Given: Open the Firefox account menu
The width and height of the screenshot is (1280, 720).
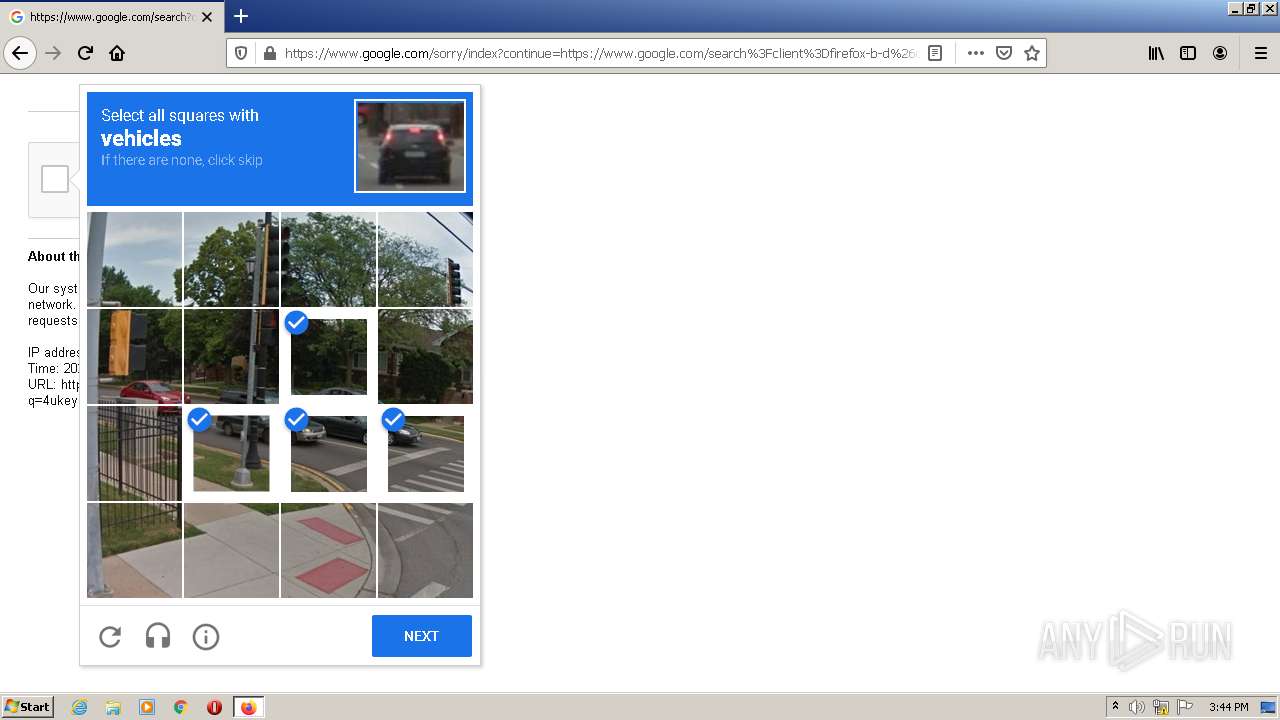Looking at the screenshot, I should click(x=1220, y=53).
